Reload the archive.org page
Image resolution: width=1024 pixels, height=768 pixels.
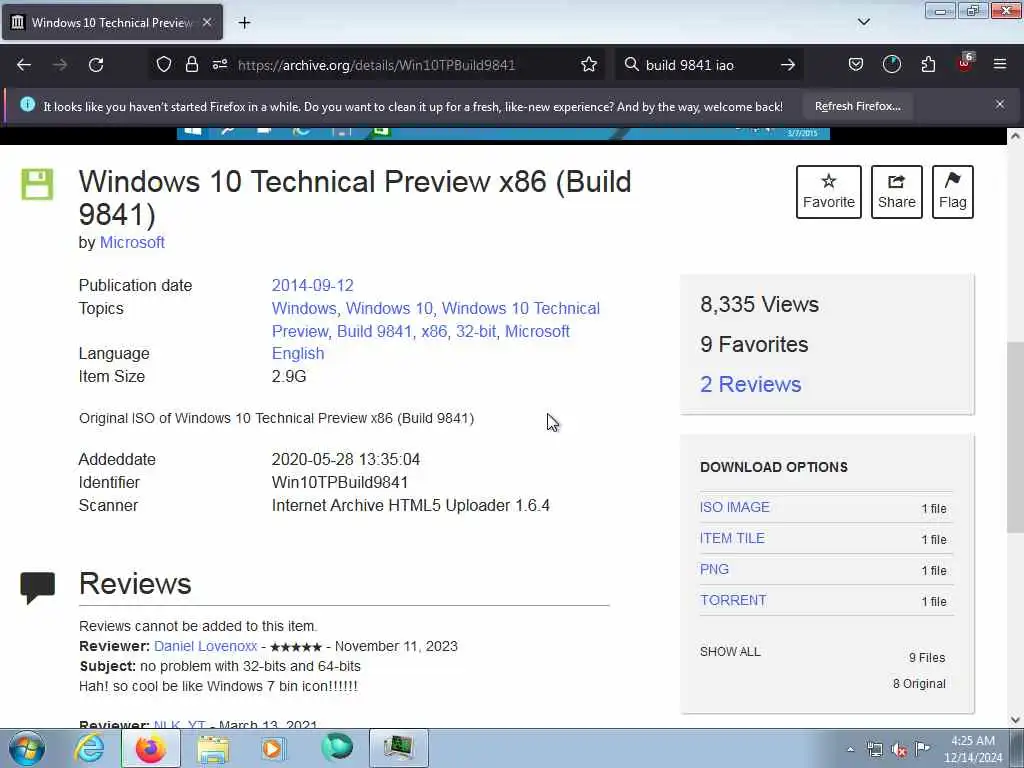point(96,65)
